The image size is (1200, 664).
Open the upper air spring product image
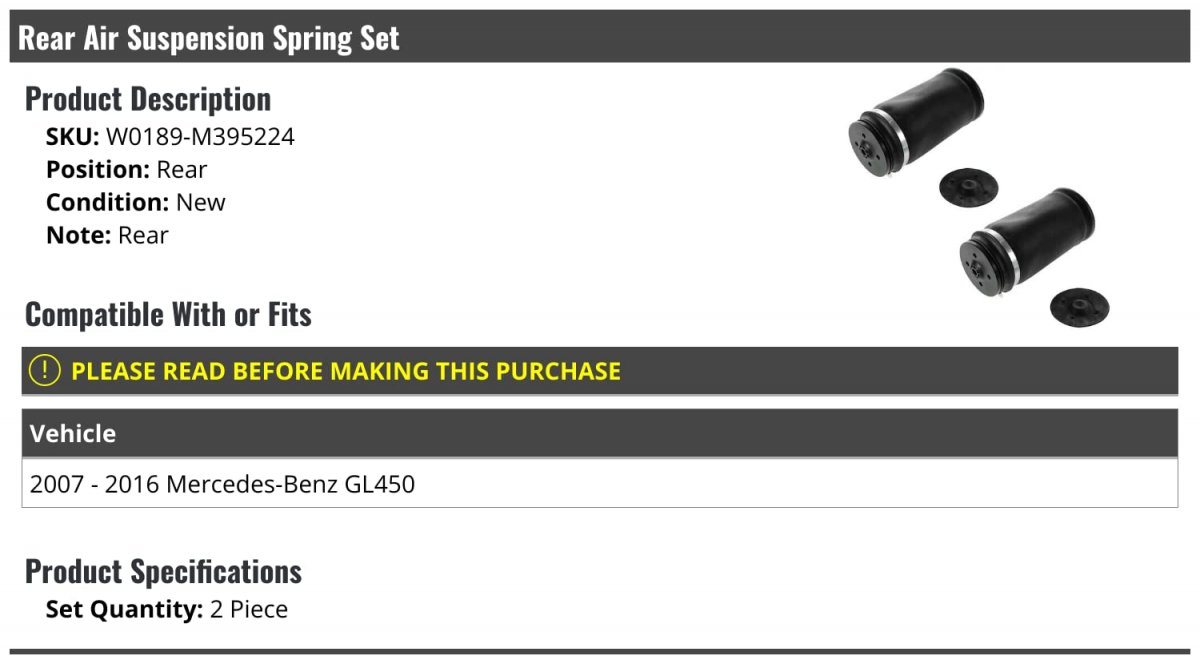[x=914, y=125]
